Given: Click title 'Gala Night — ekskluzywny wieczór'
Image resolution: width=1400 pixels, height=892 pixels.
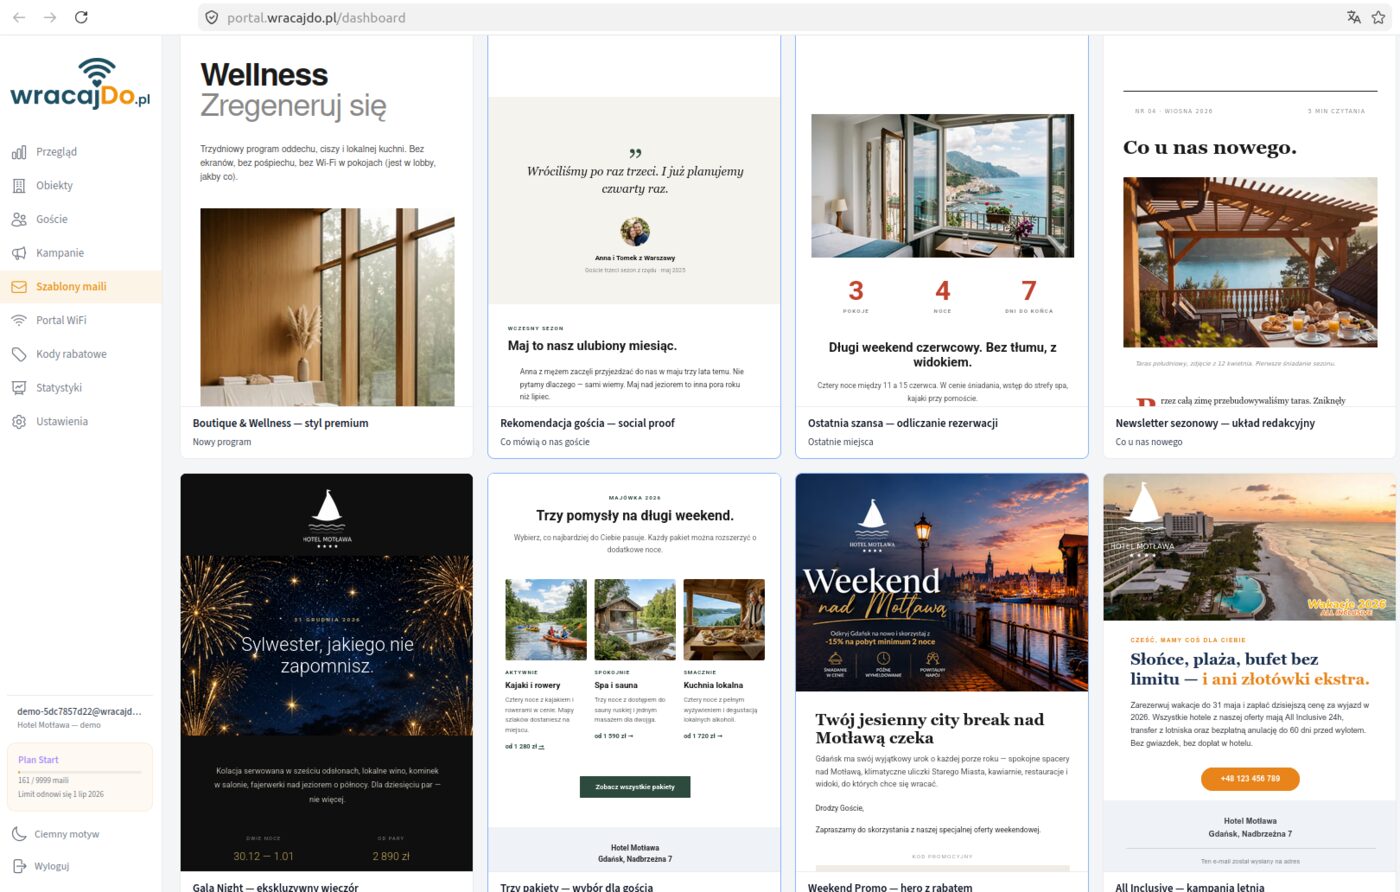Looking at the screenshot, I should (x=276, y=887).
